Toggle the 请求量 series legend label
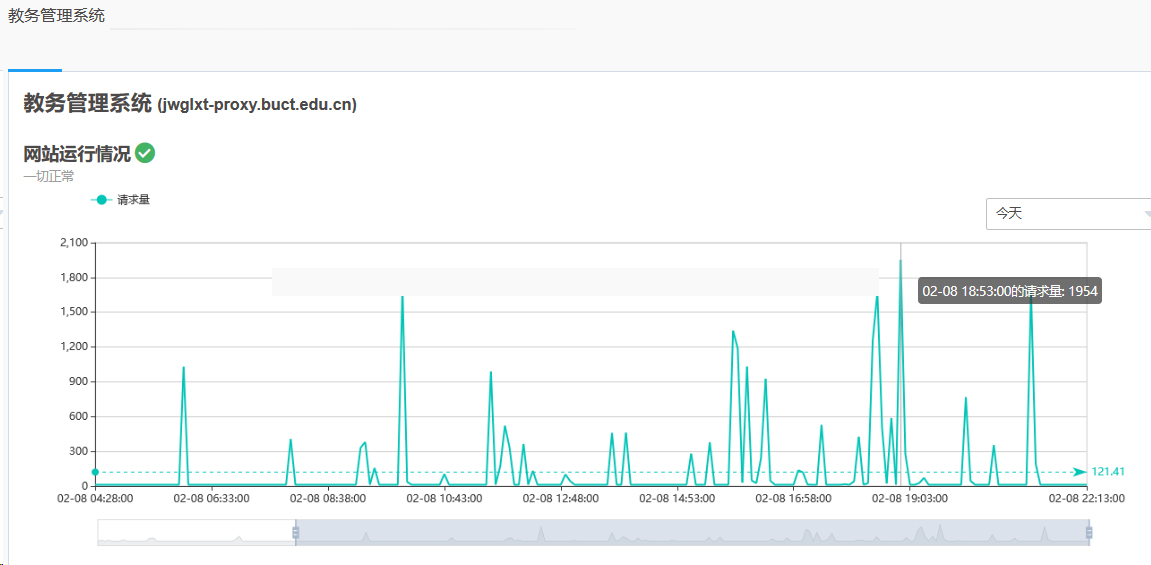The image size is (1151, 565). point(133,200)
